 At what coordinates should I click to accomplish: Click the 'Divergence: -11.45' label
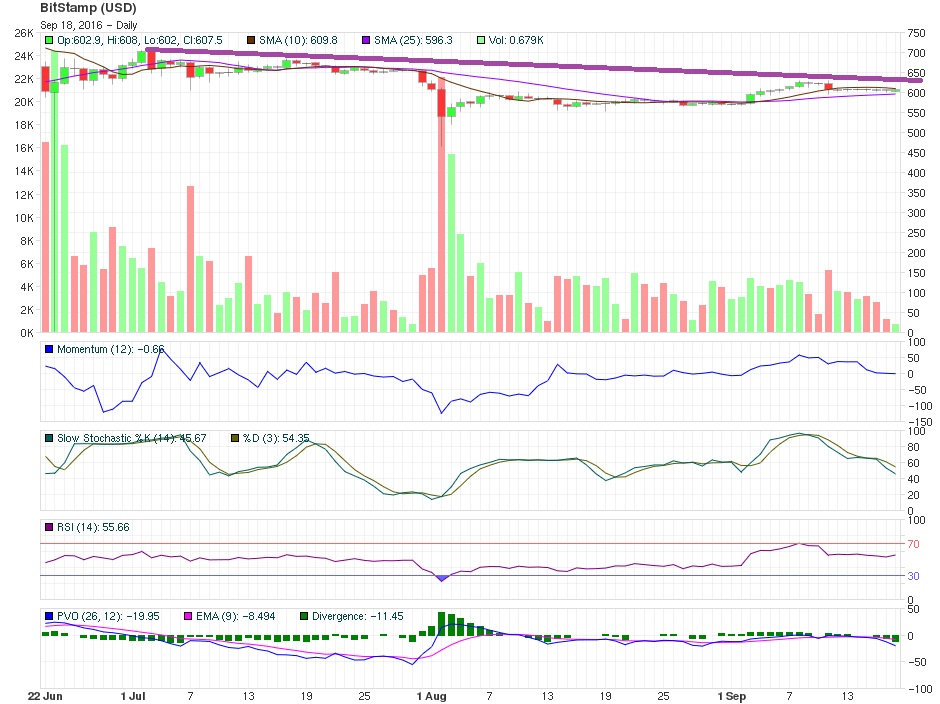[357, 616]
